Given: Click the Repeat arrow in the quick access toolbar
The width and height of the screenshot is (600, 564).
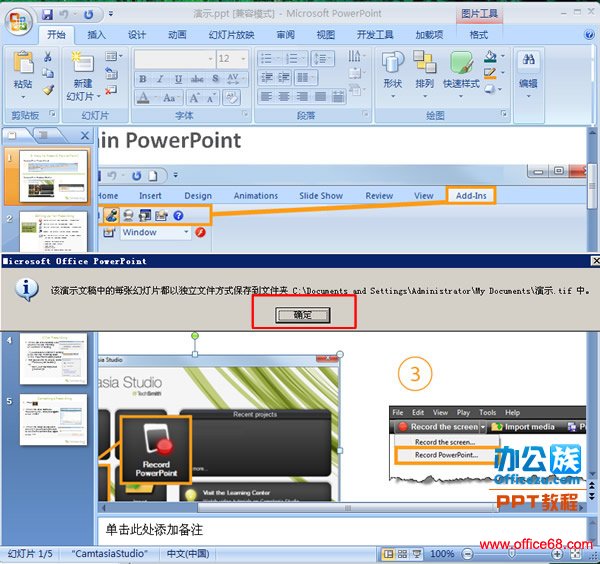Looking at the screenshot, I should [x=88, y=15].
